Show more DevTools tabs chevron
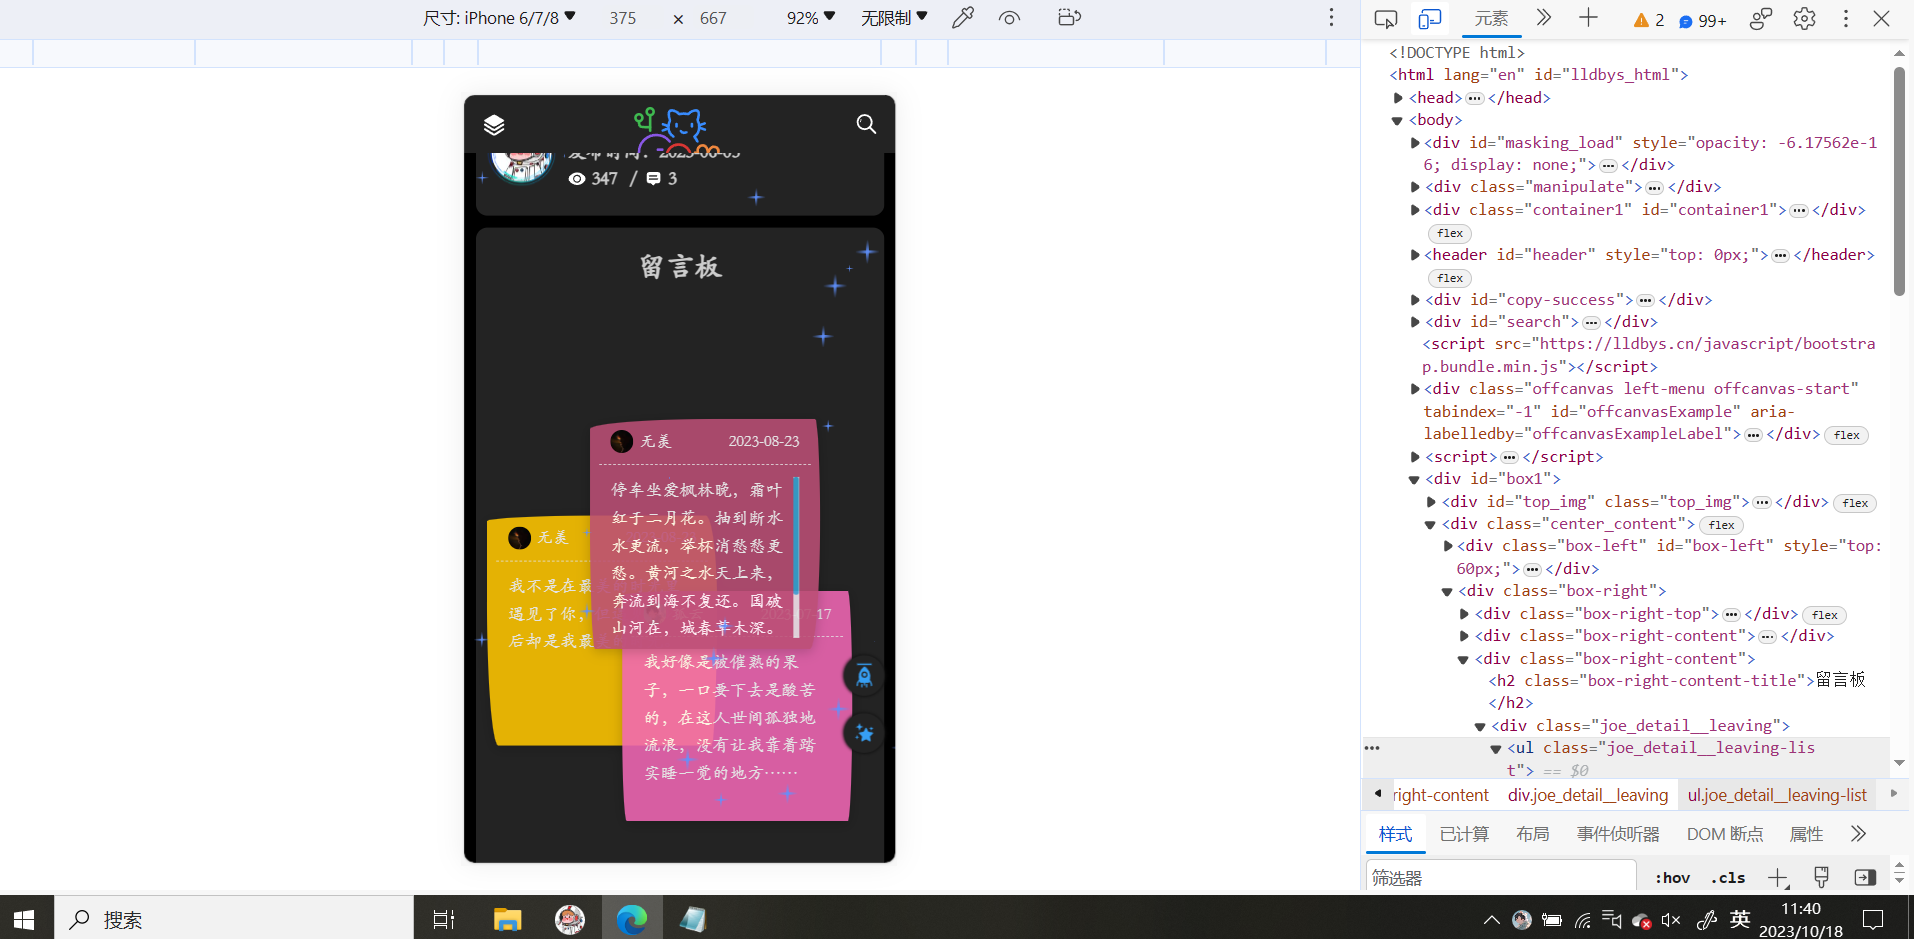The height and width of the screenshot is (939, 1914). click(1544, 18)
